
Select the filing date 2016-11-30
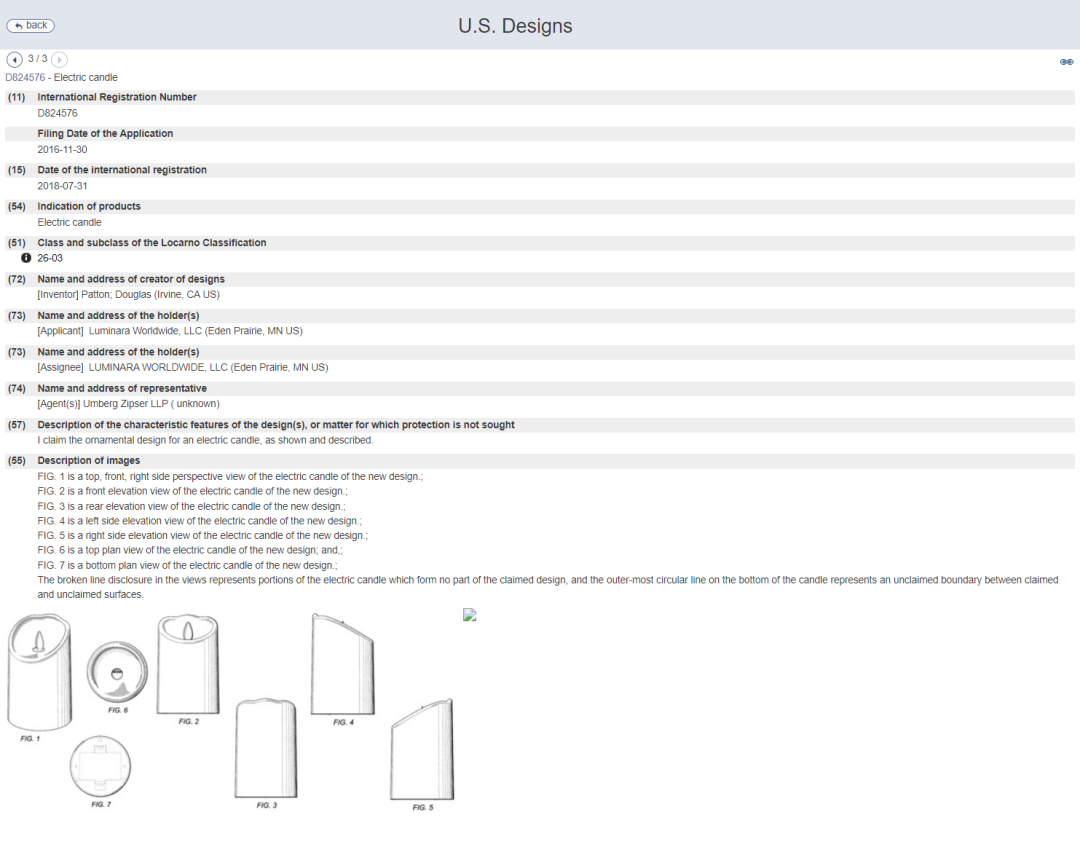(x=62, y=149)
